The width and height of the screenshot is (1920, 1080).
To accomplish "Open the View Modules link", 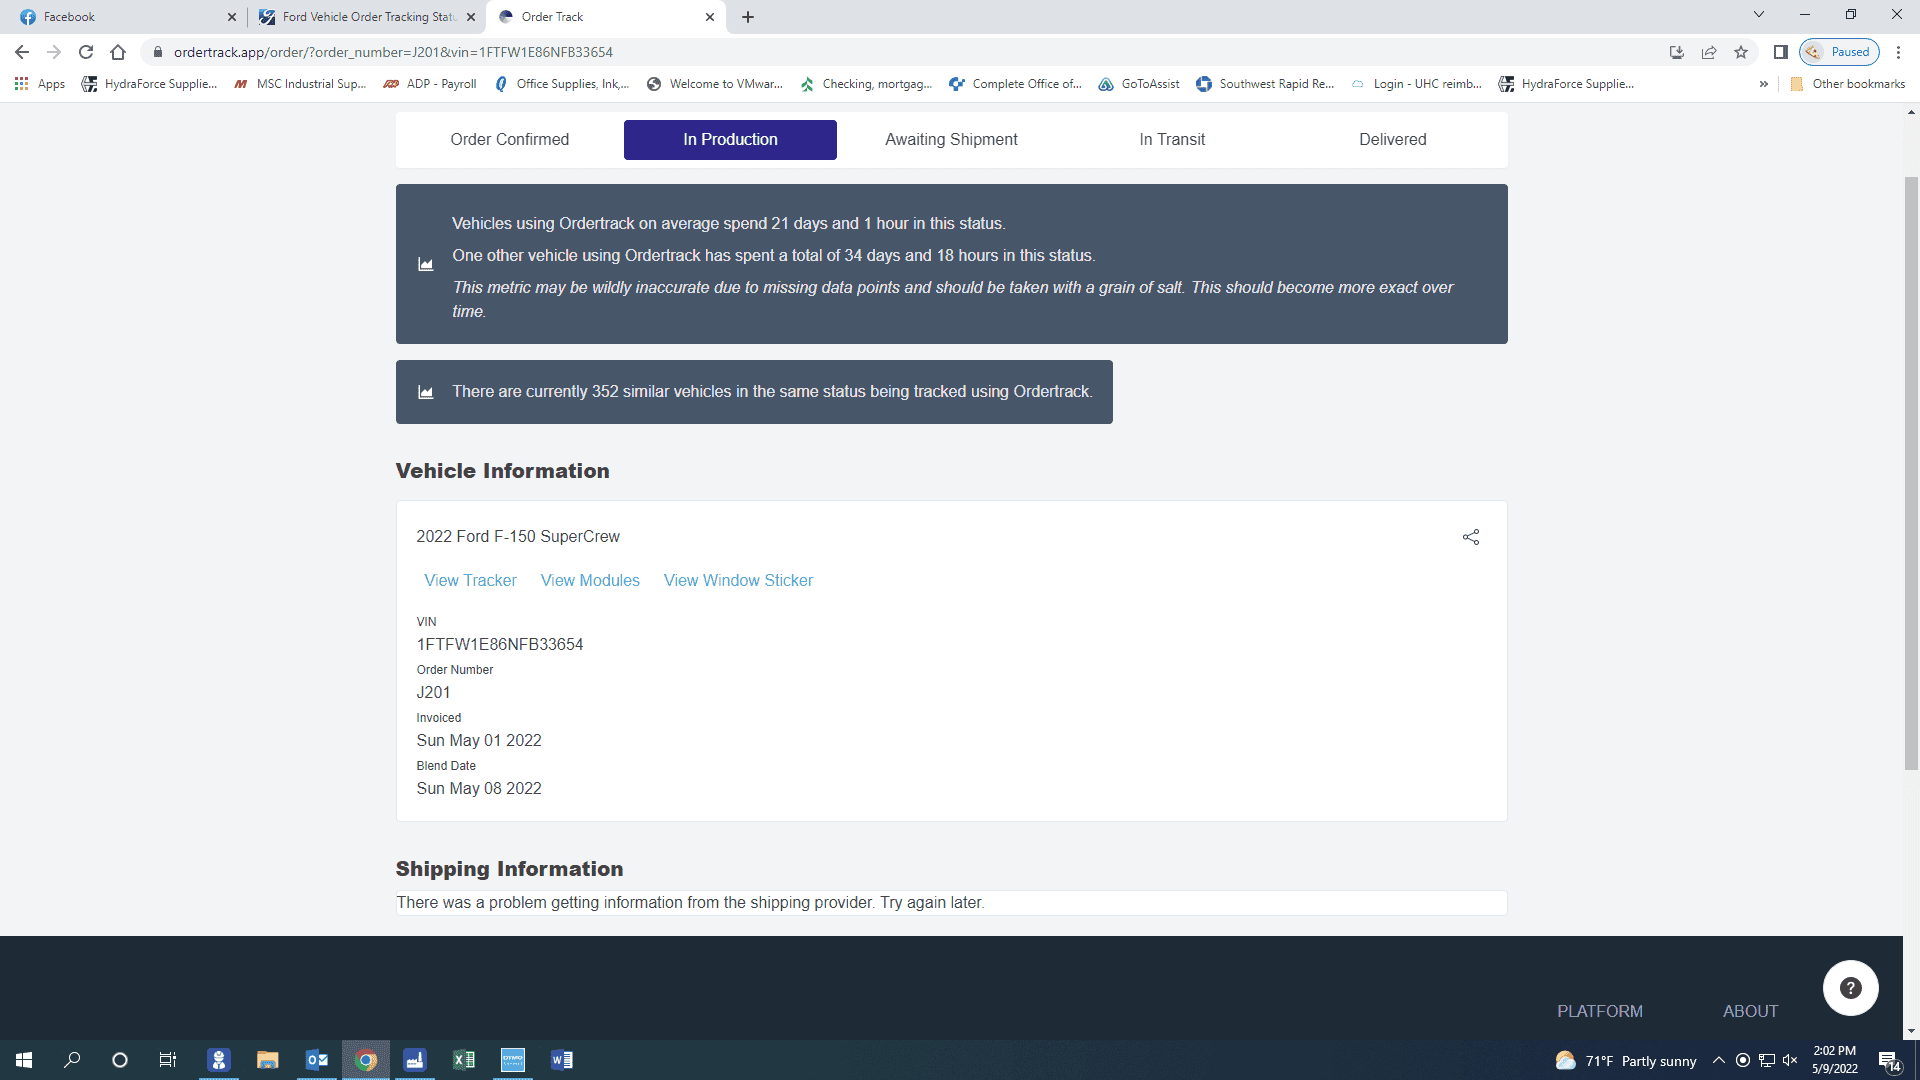I will tap(590, 581).
